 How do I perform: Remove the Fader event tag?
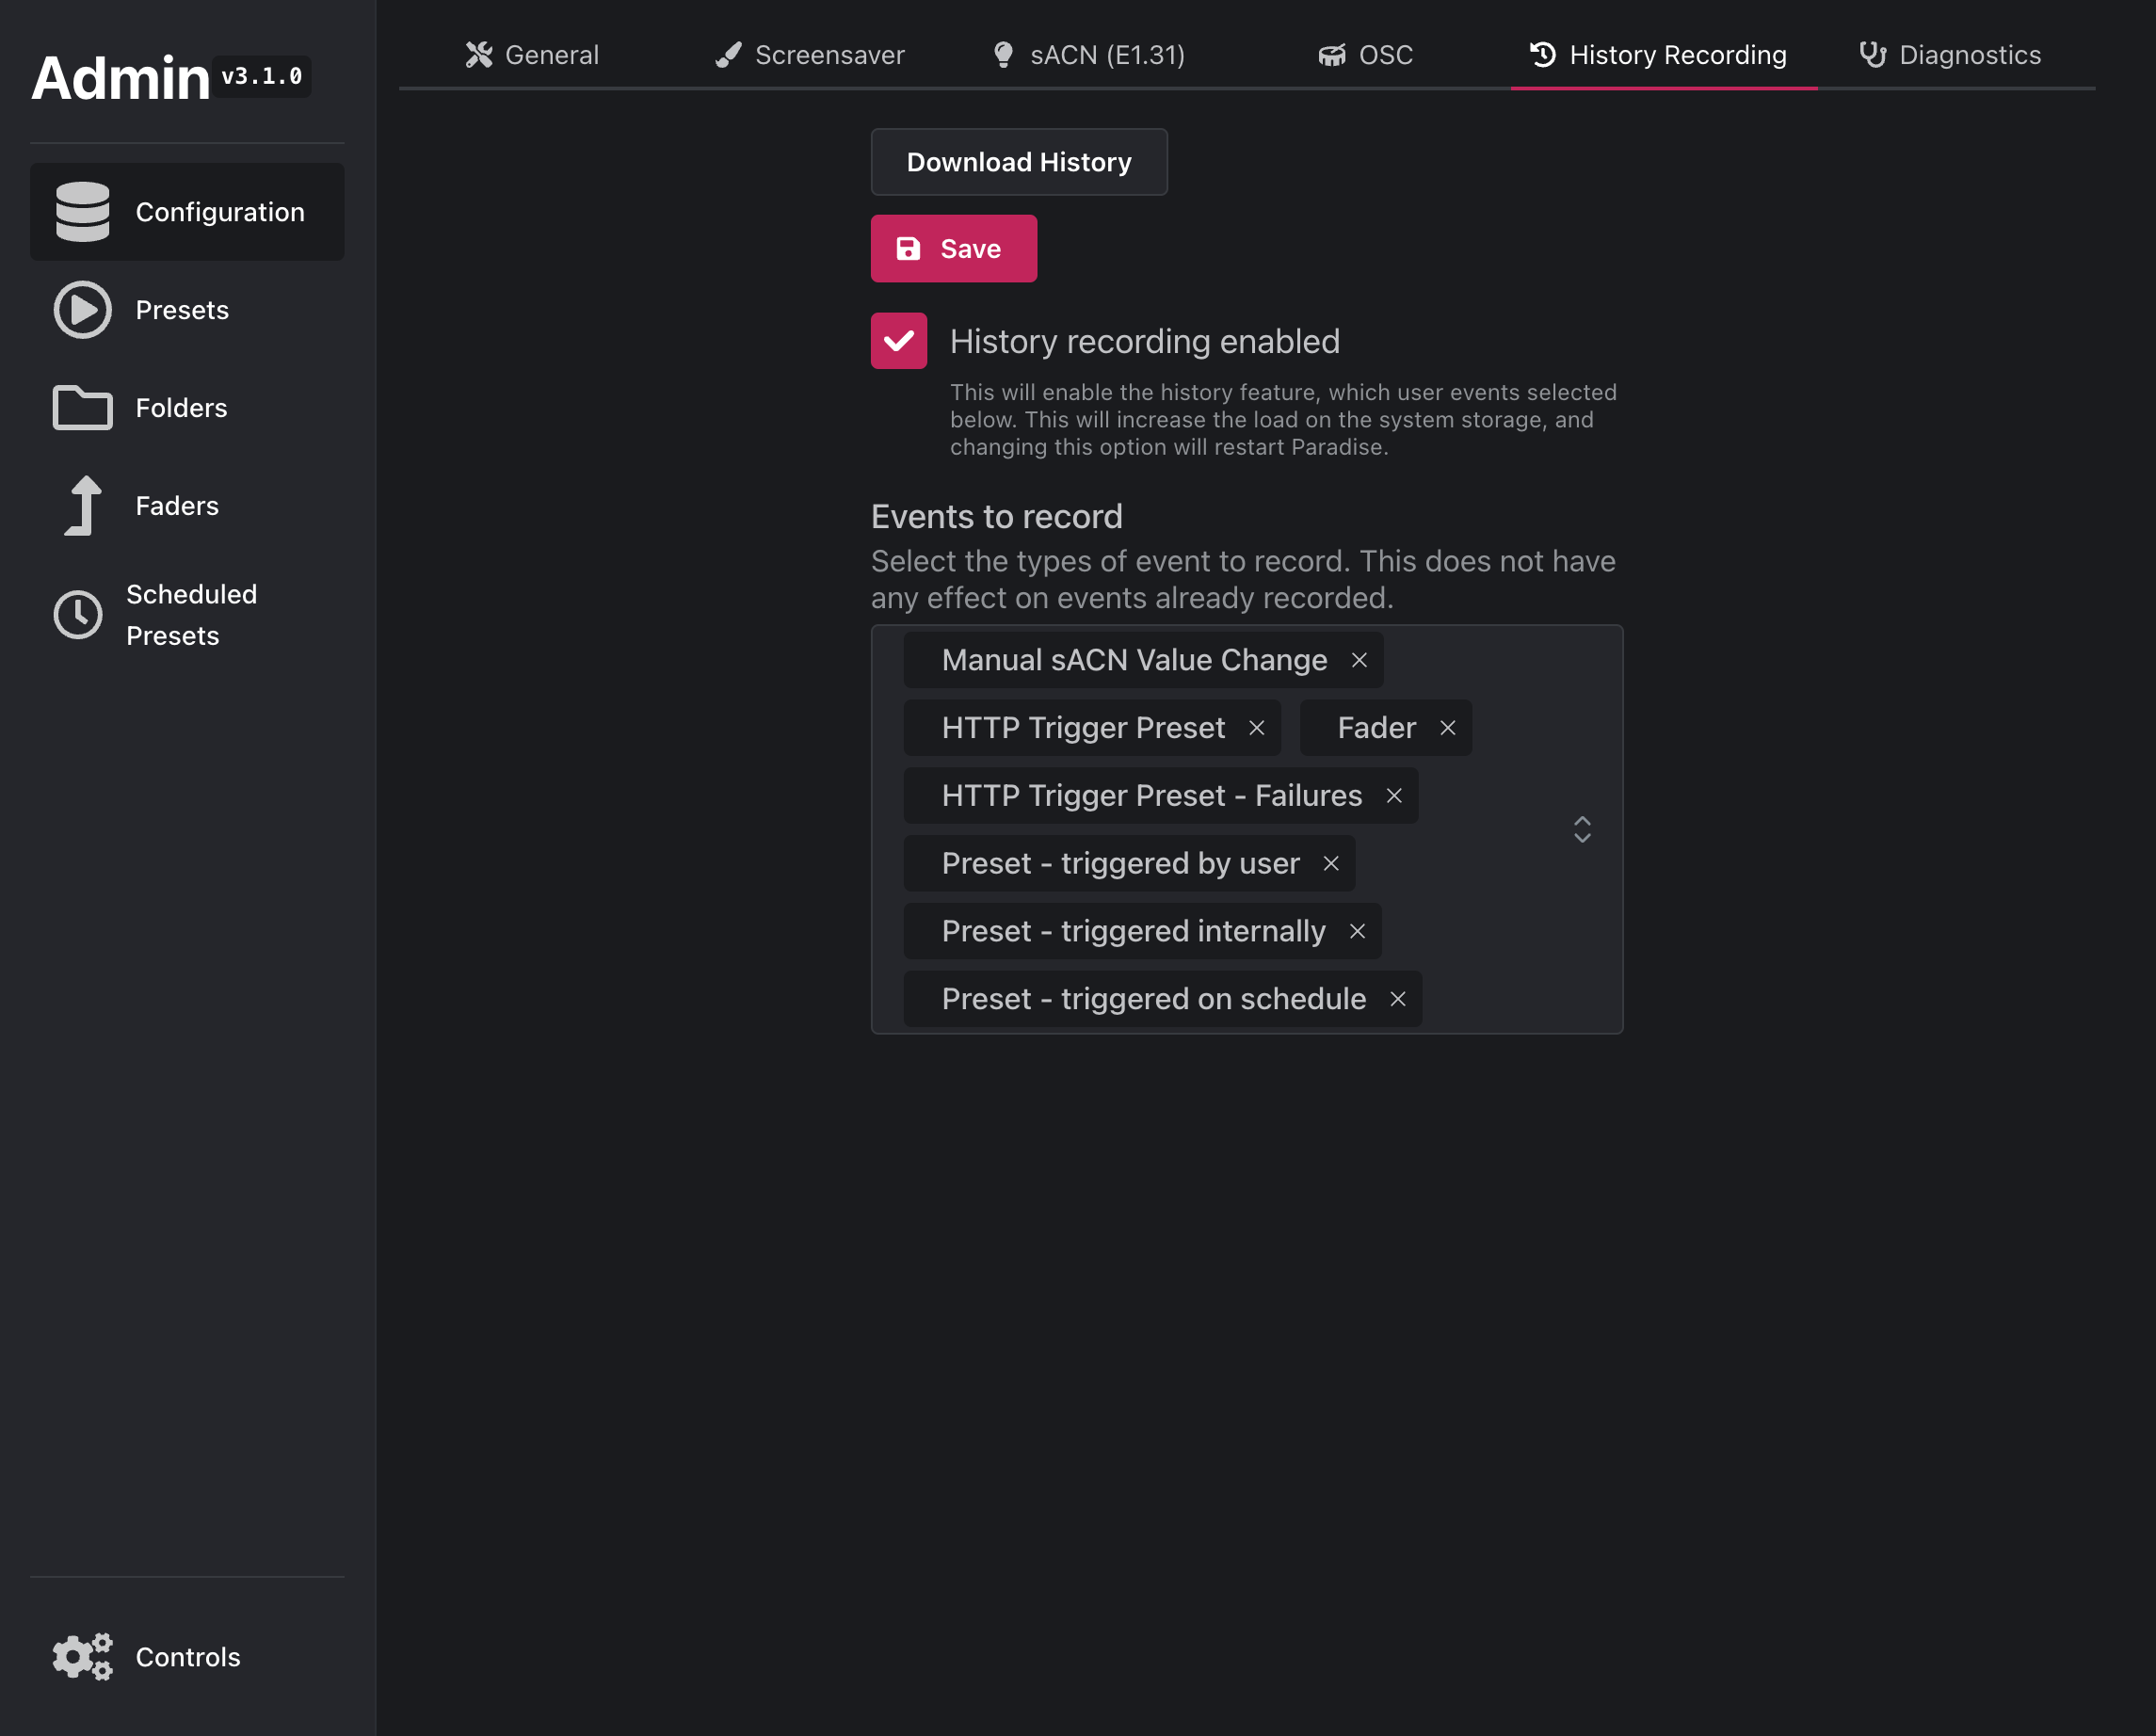click(x=1448, y=728)
